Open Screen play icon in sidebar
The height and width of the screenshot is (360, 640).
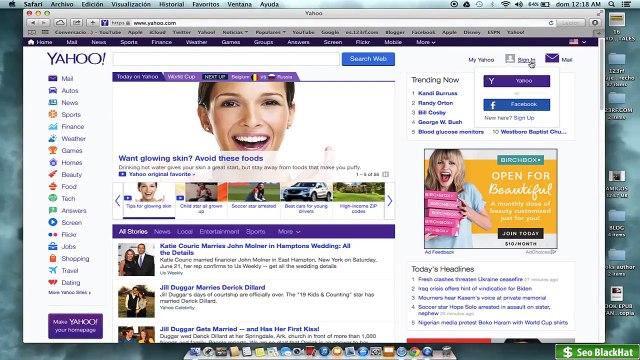[x=53, y=222]
